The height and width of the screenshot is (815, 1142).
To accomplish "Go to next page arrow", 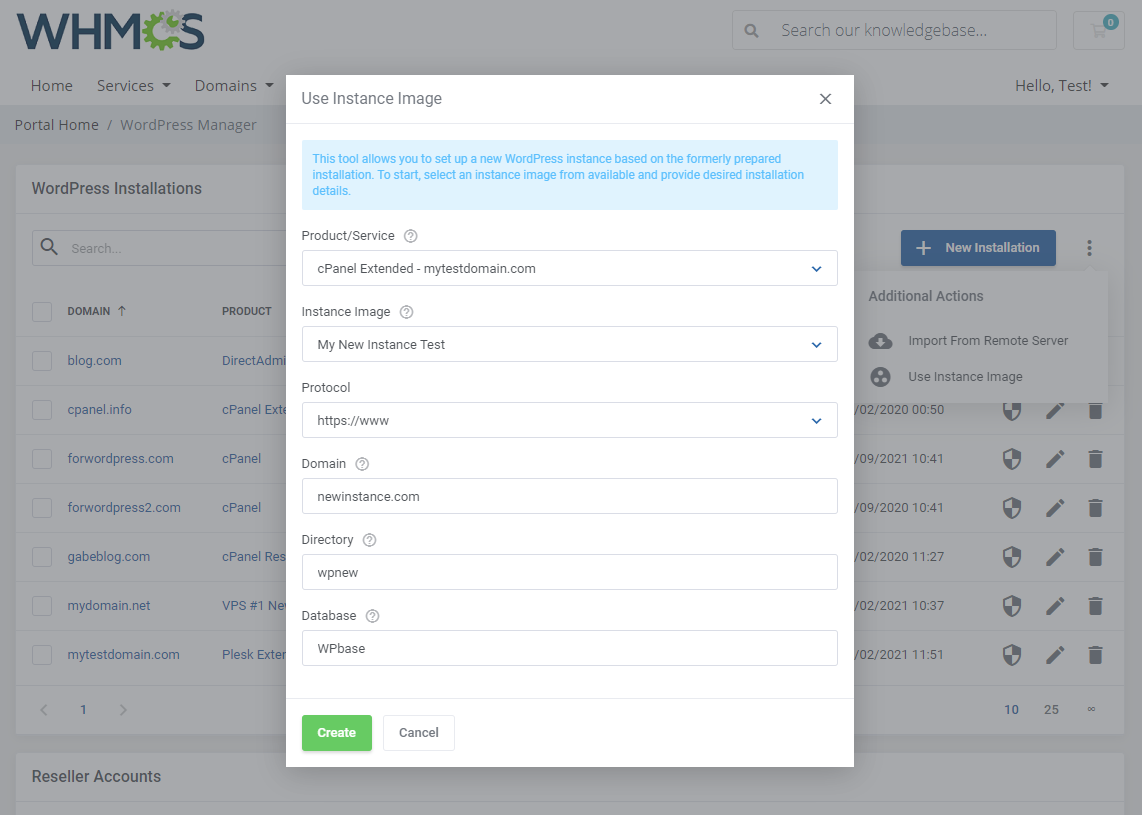I will pos(123,710).
